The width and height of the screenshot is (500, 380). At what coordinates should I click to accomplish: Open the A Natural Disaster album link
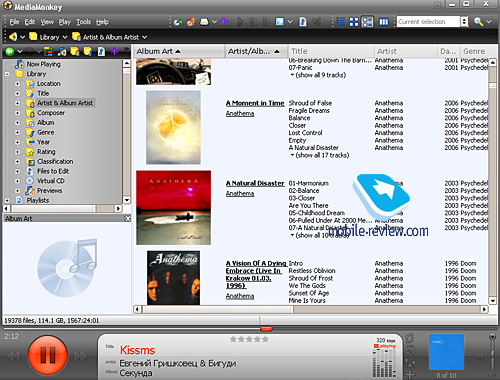point(255,183)
